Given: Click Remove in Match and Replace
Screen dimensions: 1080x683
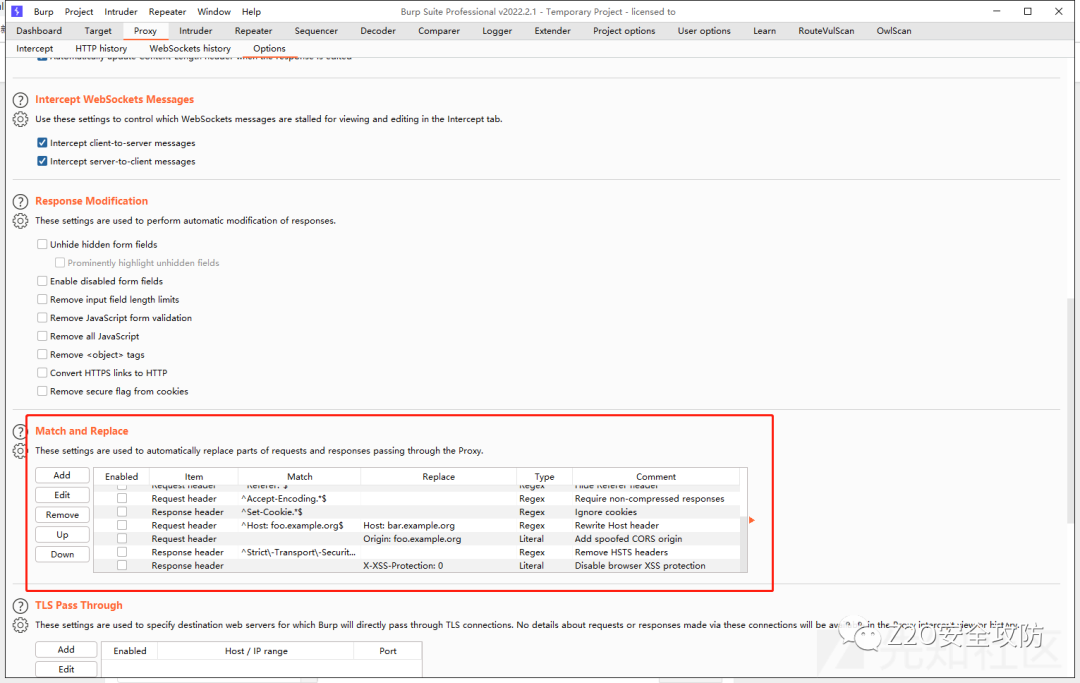Looking at the screenshot, I should 62,515.
